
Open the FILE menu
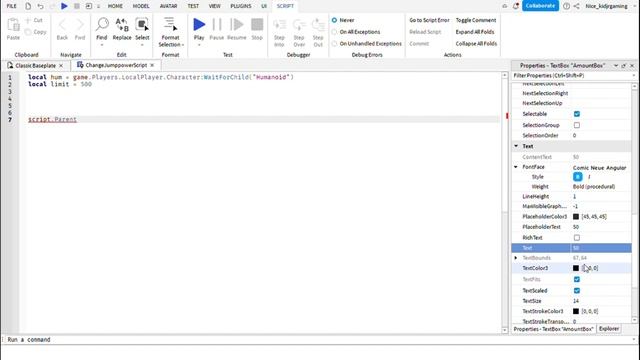point(11,6)
